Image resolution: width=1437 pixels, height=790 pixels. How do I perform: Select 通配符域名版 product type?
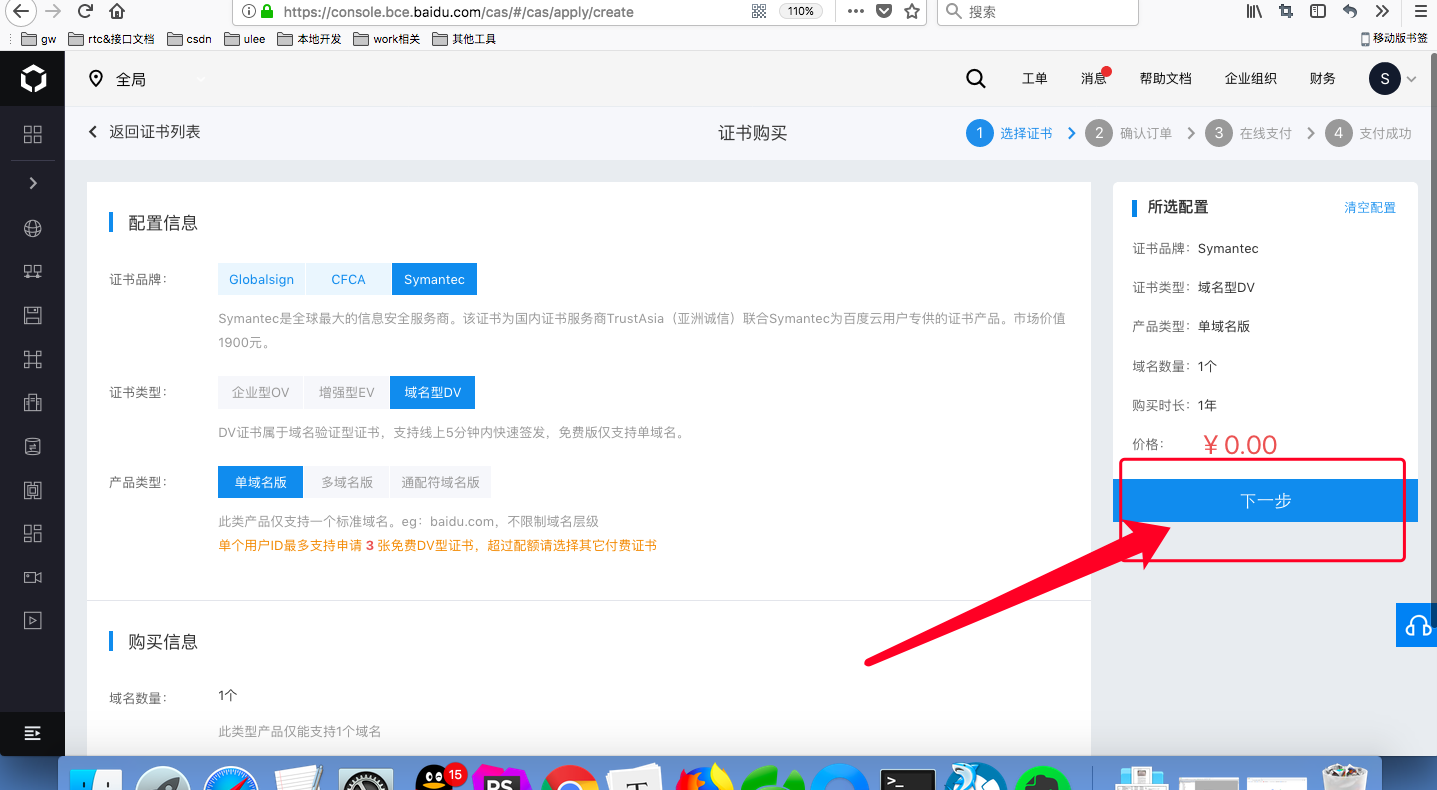[440, 482]
